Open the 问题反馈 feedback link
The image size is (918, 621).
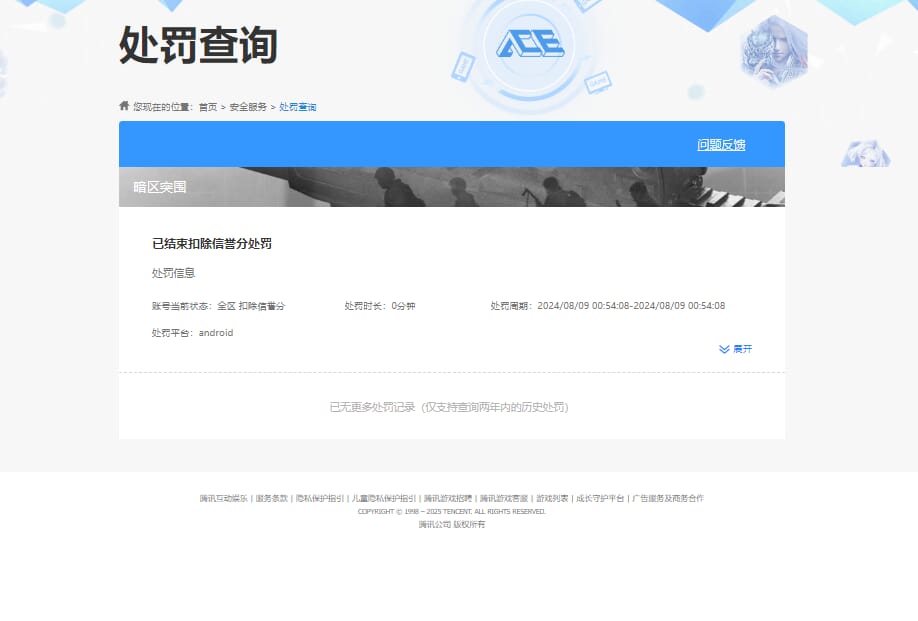[x=722, y=144]
